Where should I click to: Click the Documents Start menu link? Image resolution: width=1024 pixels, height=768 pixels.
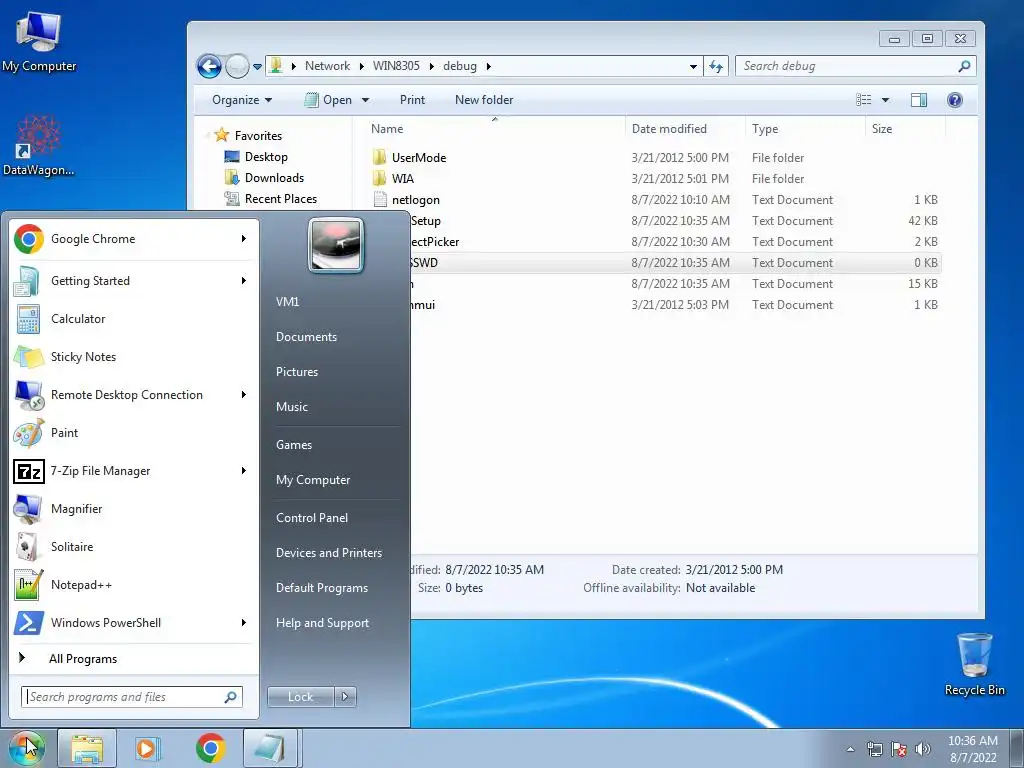tap(306, 337)
